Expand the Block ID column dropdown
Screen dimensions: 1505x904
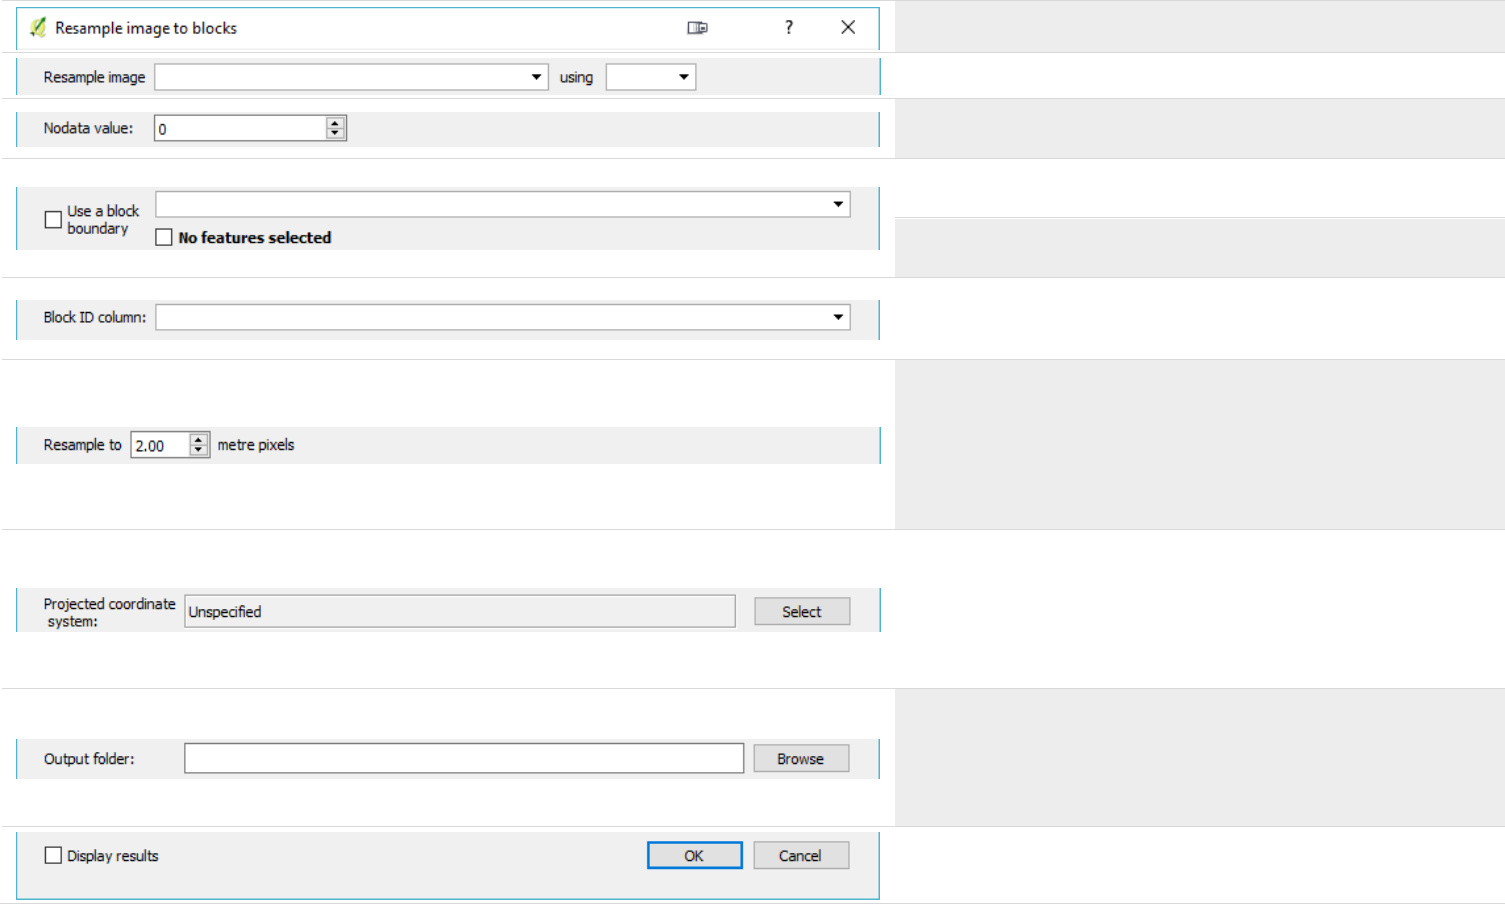tap(838, 317)
